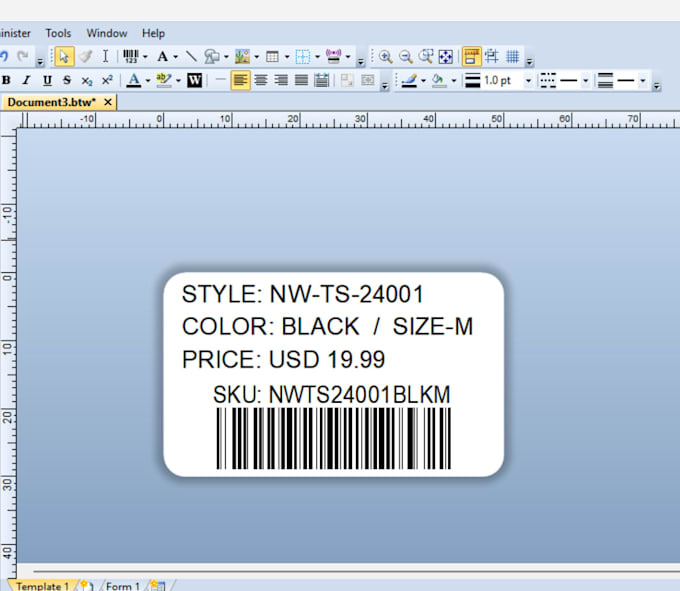Click the view toolbar options overflow arrow
The image size is (680, 591).
coord(529,62)
